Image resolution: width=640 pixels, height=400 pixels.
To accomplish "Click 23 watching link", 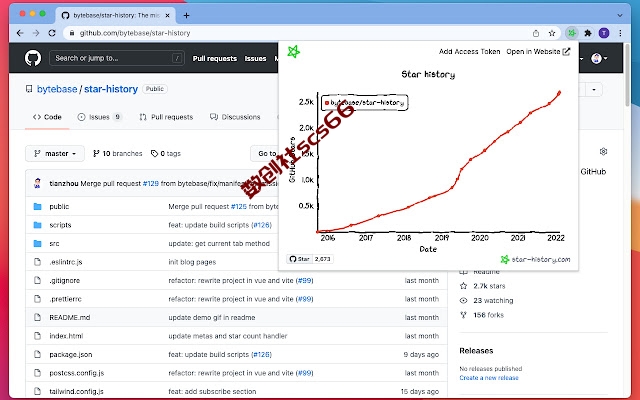I will [487, 300].
